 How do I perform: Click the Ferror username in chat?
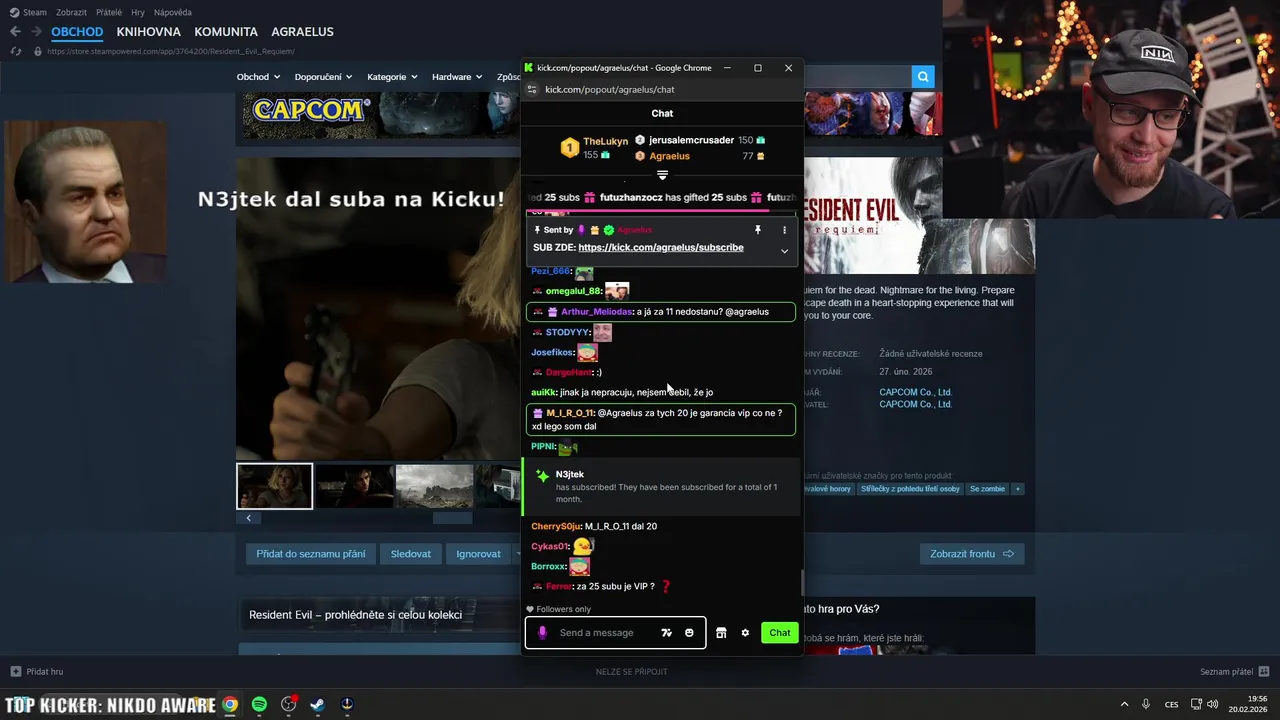tap(559, 586)
